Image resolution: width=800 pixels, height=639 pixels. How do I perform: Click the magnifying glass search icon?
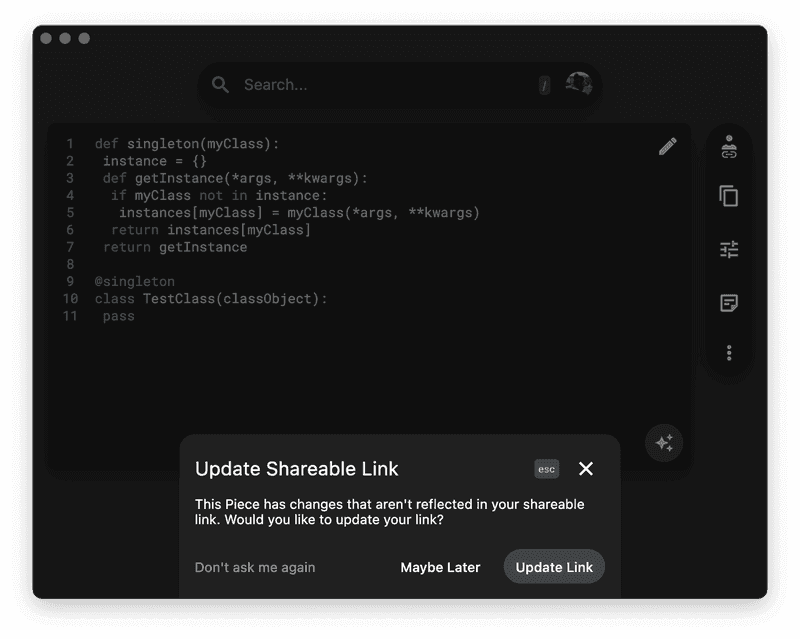(221, 85)
